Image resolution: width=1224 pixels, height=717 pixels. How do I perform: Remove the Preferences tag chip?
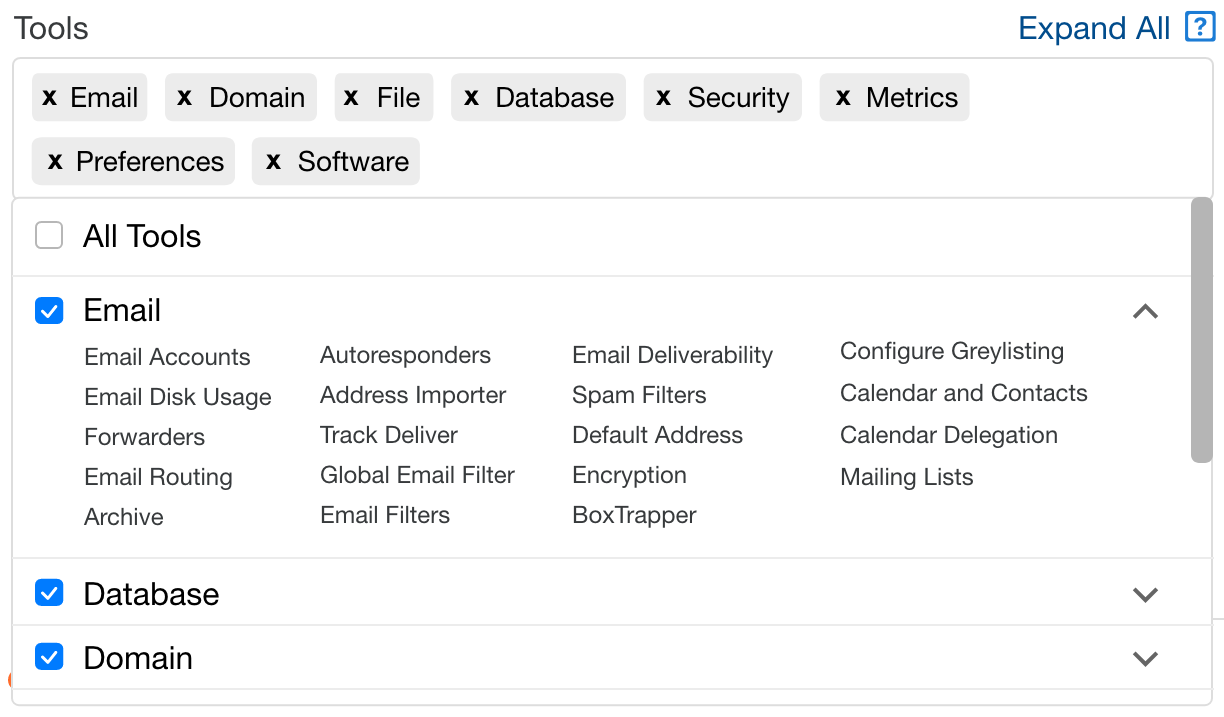click(55, 162)
